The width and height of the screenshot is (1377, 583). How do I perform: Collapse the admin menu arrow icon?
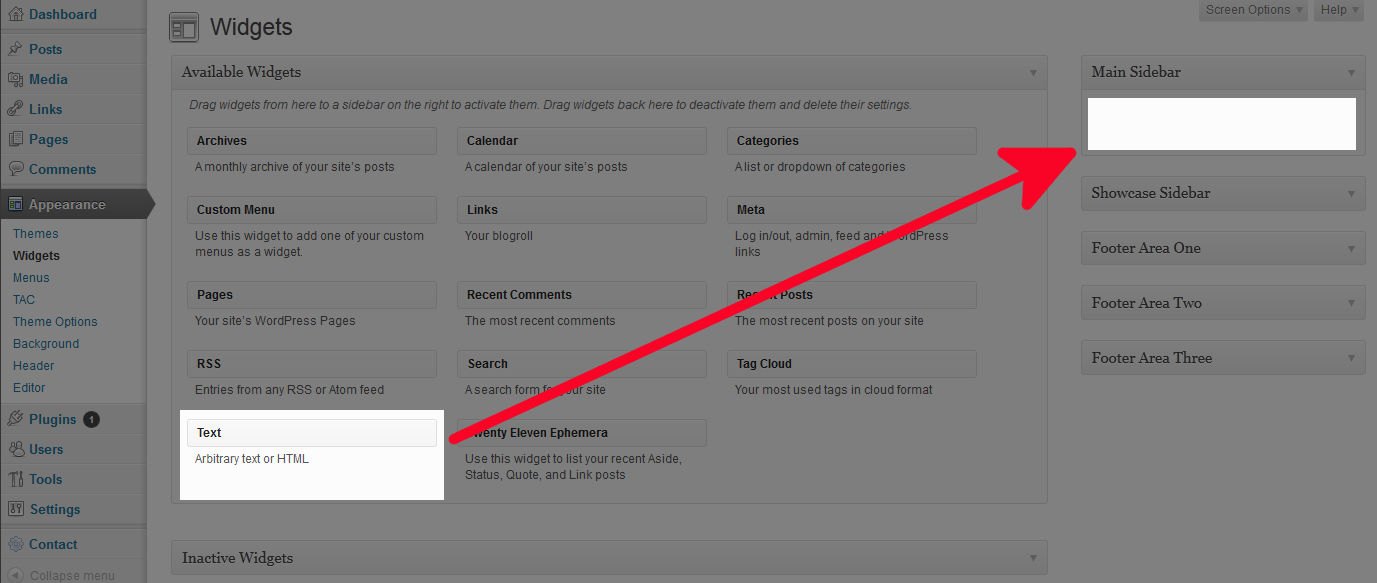pyautogui.click(x=15, y=575)
